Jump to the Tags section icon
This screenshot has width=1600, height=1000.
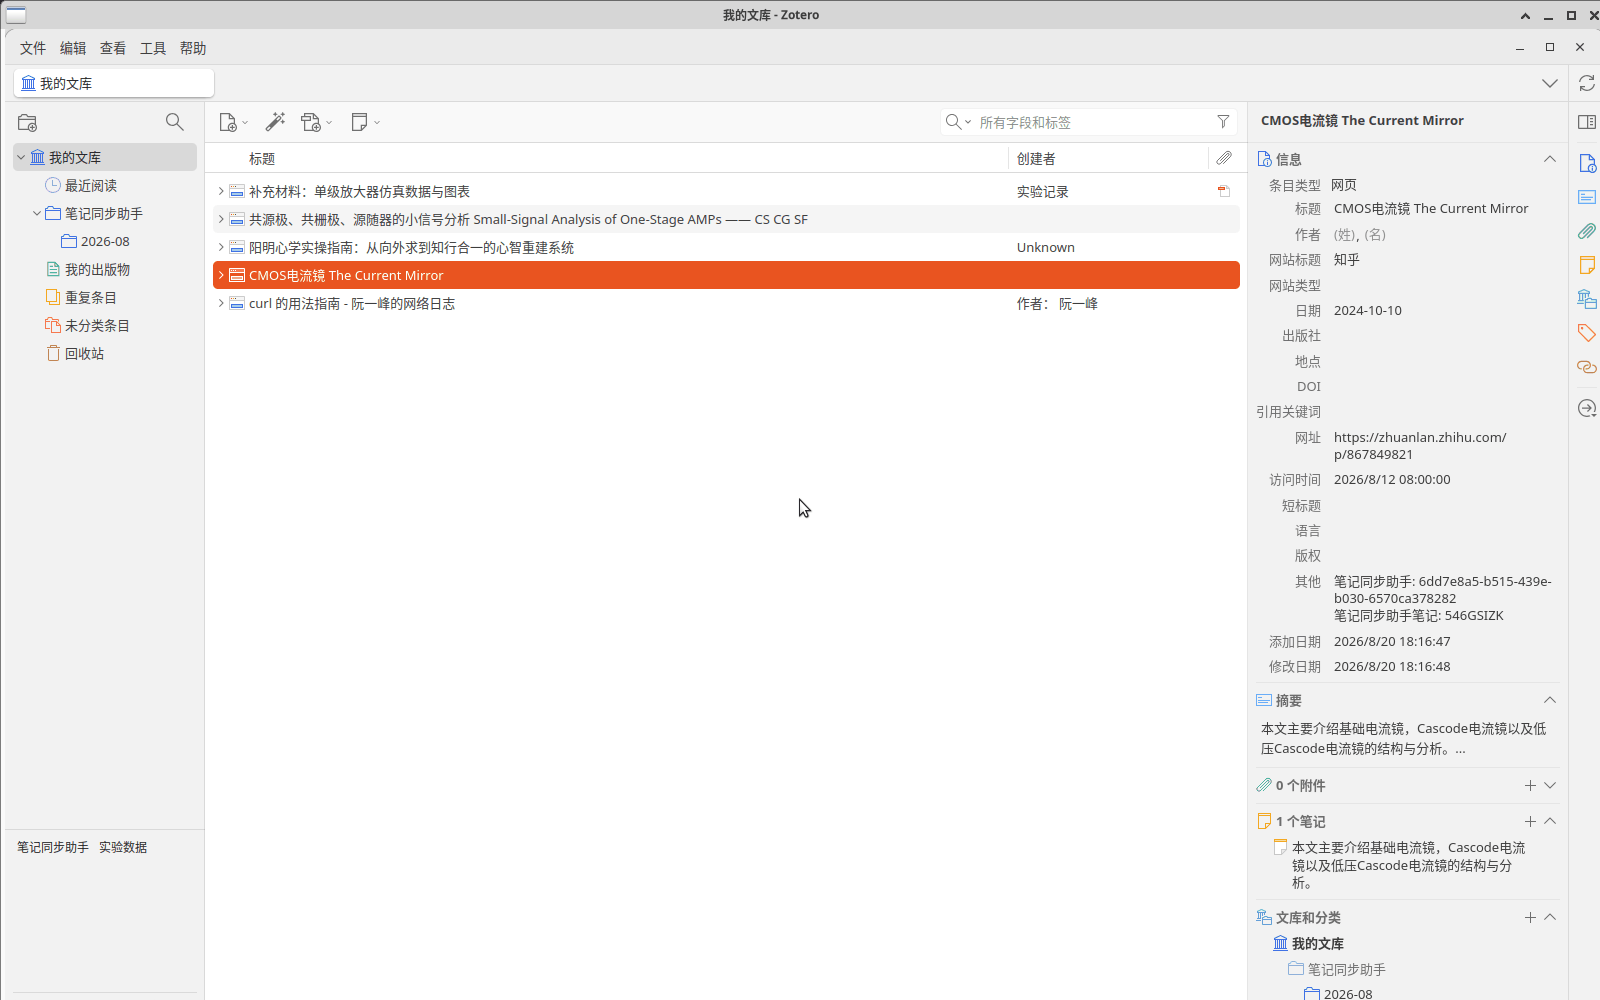pyautogui.click(x=1586, y=333)
